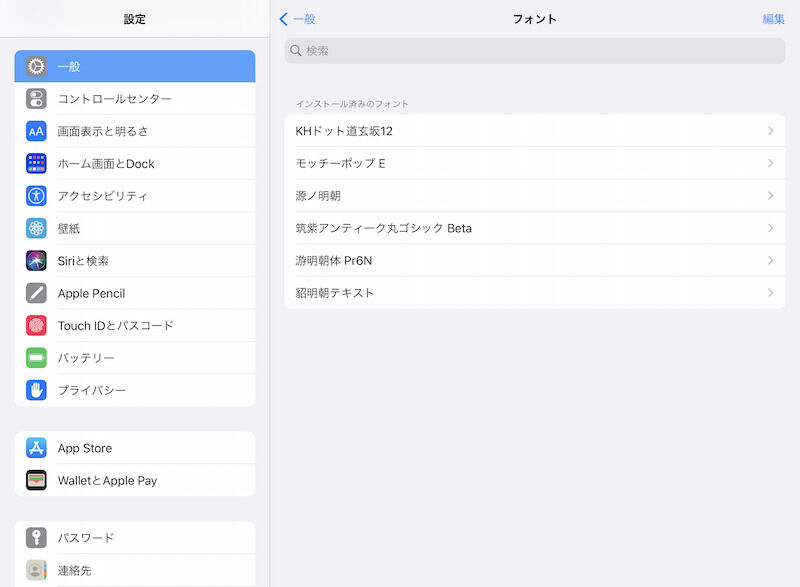
Task: Click the 検索 search field
Action: (x=535, y=50)
